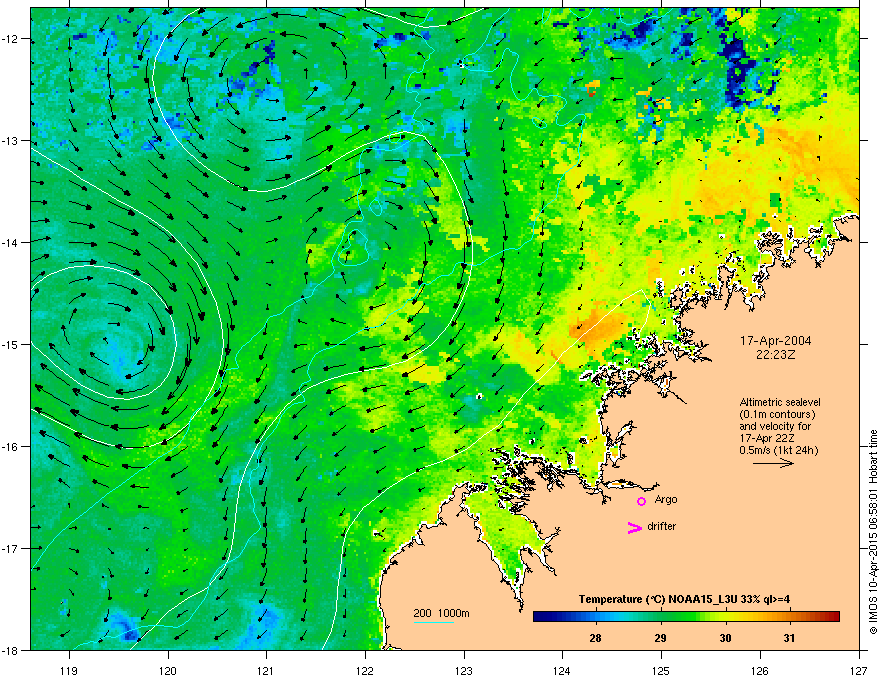Click the temperature color bar

point(686,617)
